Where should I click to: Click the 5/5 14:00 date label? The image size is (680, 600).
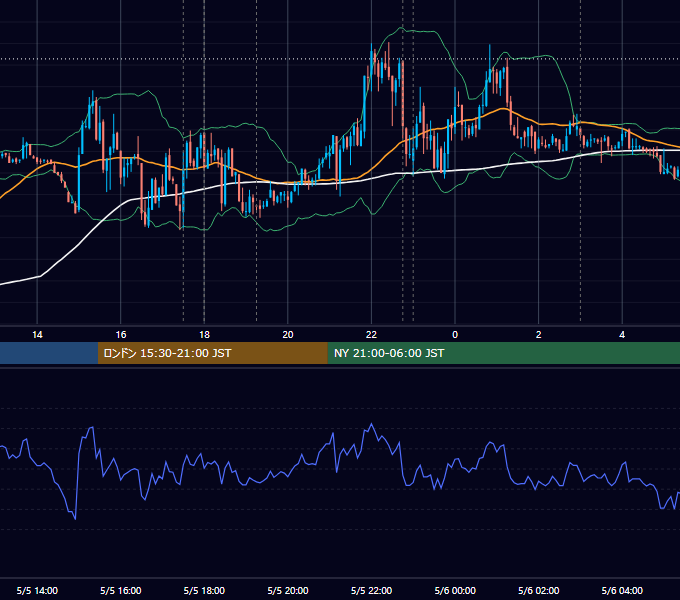pos(37,590)
